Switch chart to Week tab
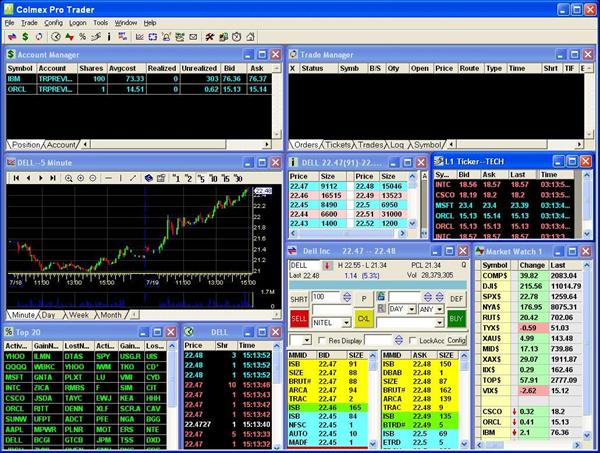600x453 pixels. coord(79,315)
